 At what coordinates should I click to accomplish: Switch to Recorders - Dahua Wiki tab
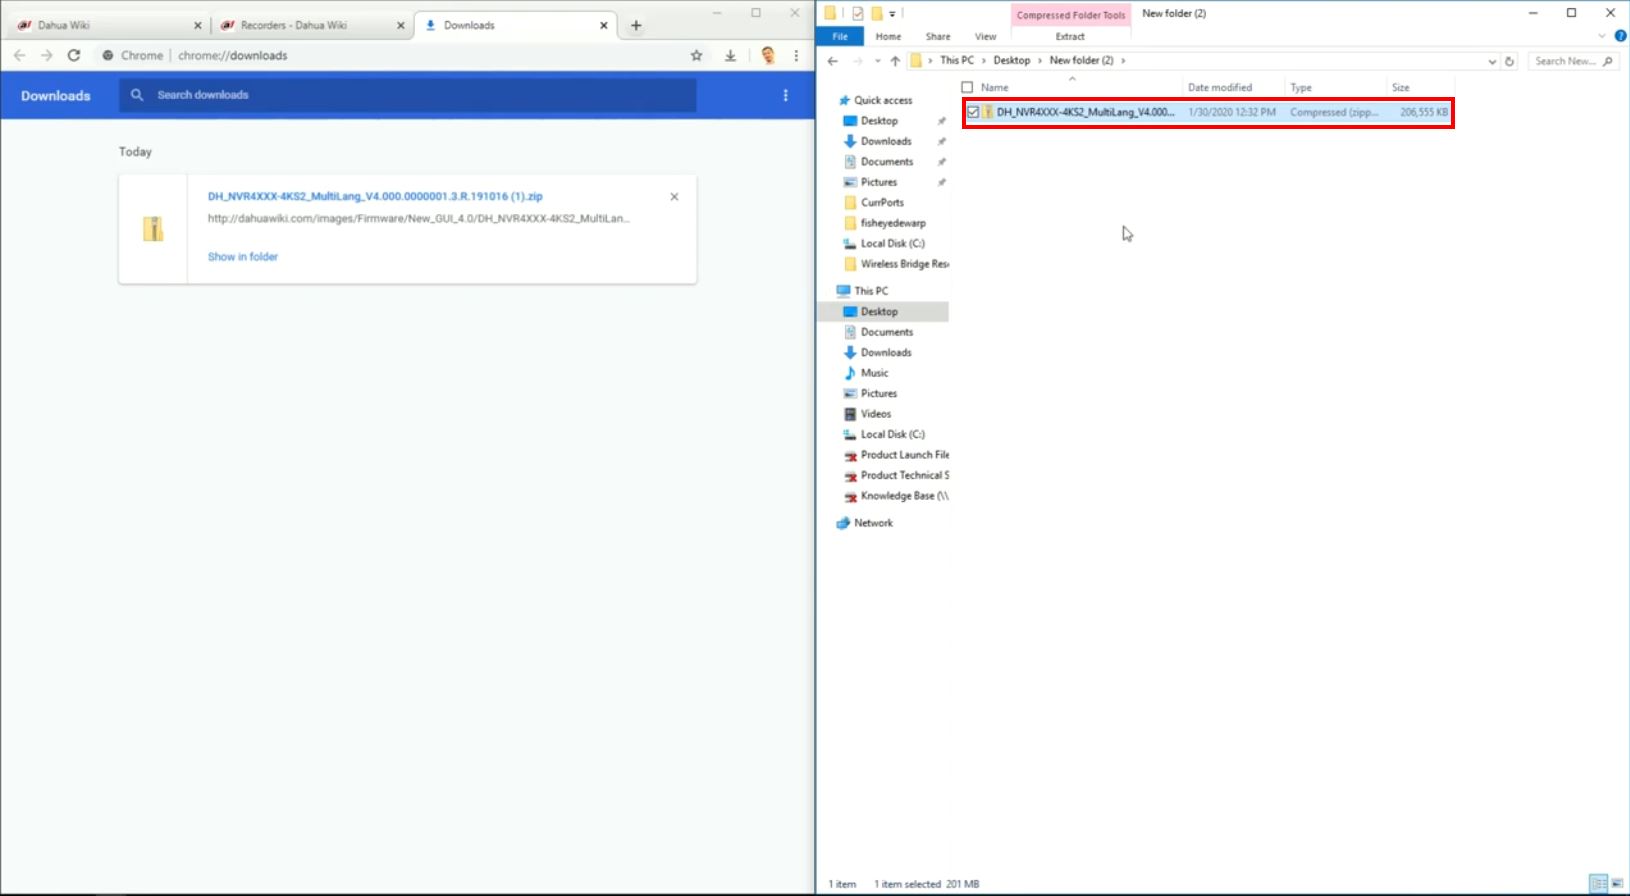[x=294, y=25]
